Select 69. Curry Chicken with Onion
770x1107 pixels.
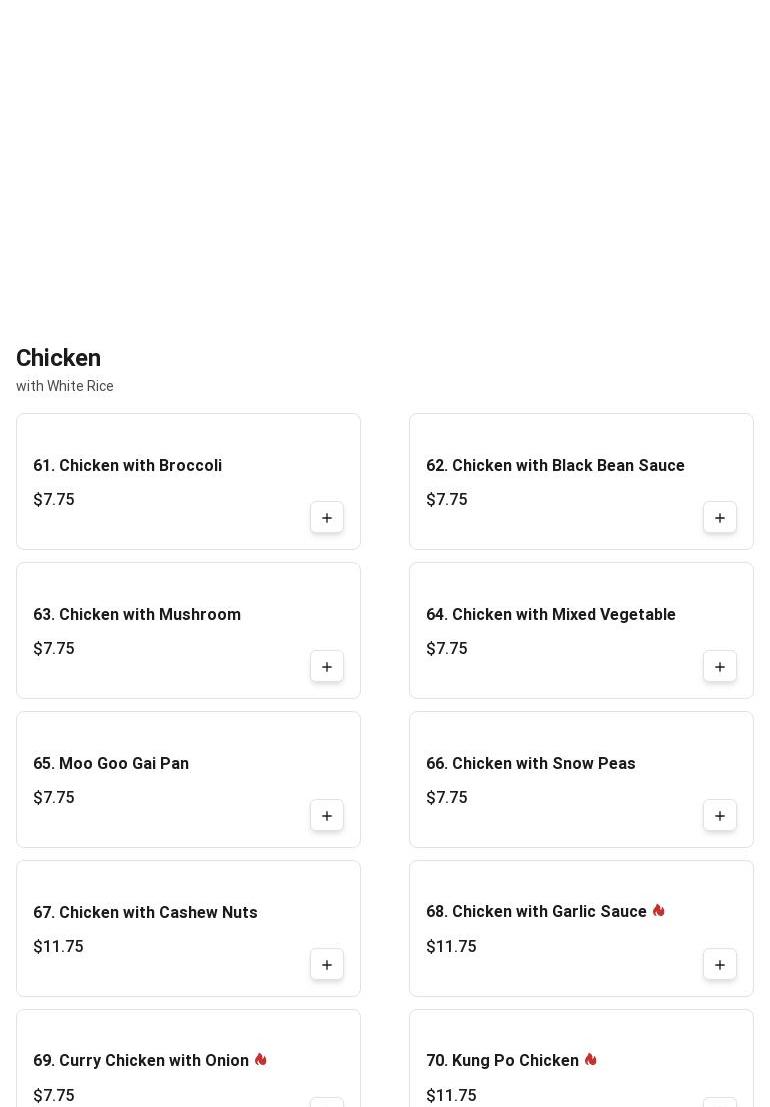coord(141,1061)
